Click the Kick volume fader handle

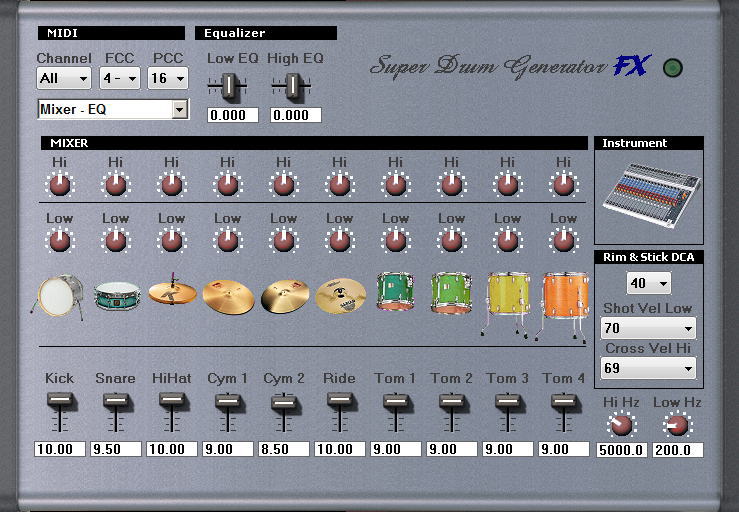[60, 400]
